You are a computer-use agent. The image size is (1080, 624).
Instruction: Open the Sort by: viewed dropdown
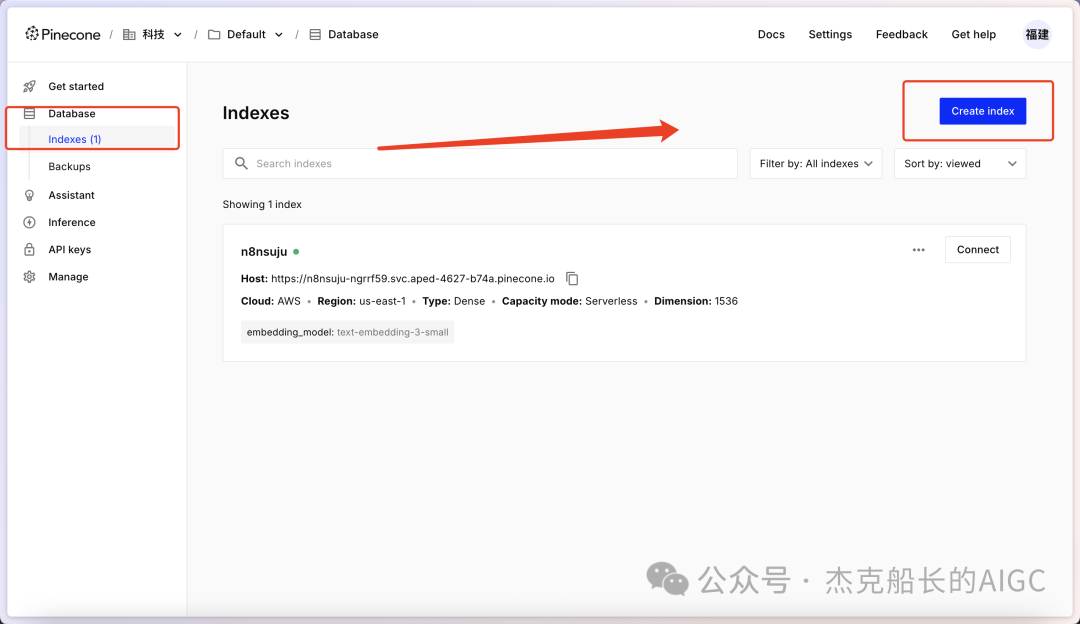959,163
